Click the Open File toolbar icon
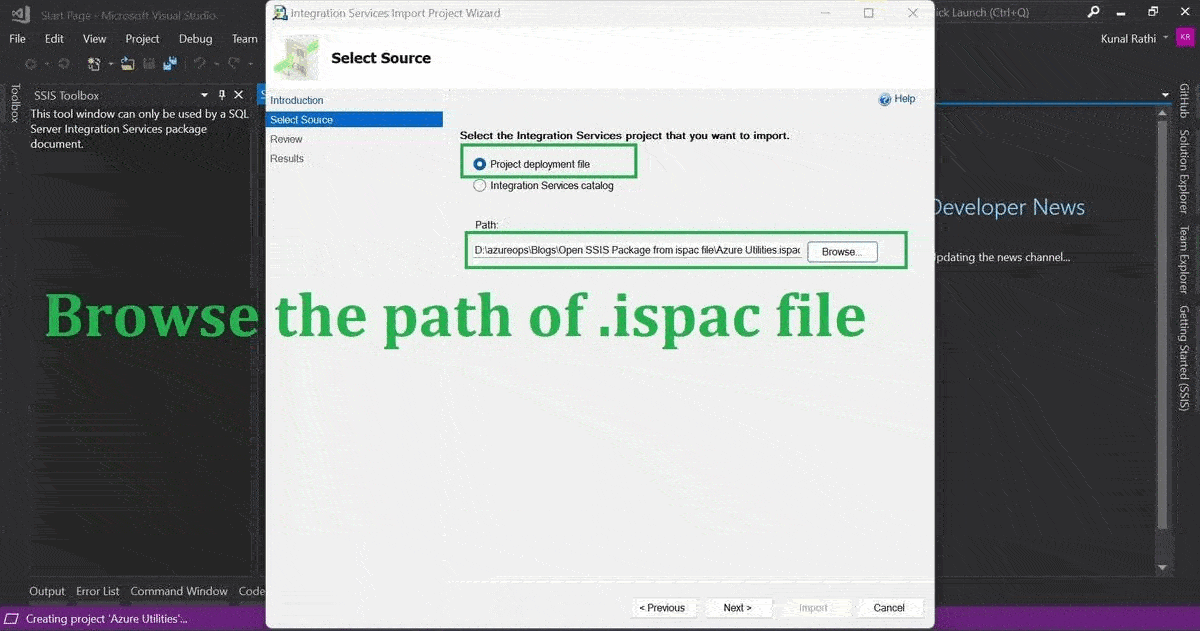1200x631 pixels. pyautogui.click(x=128, y=64)
